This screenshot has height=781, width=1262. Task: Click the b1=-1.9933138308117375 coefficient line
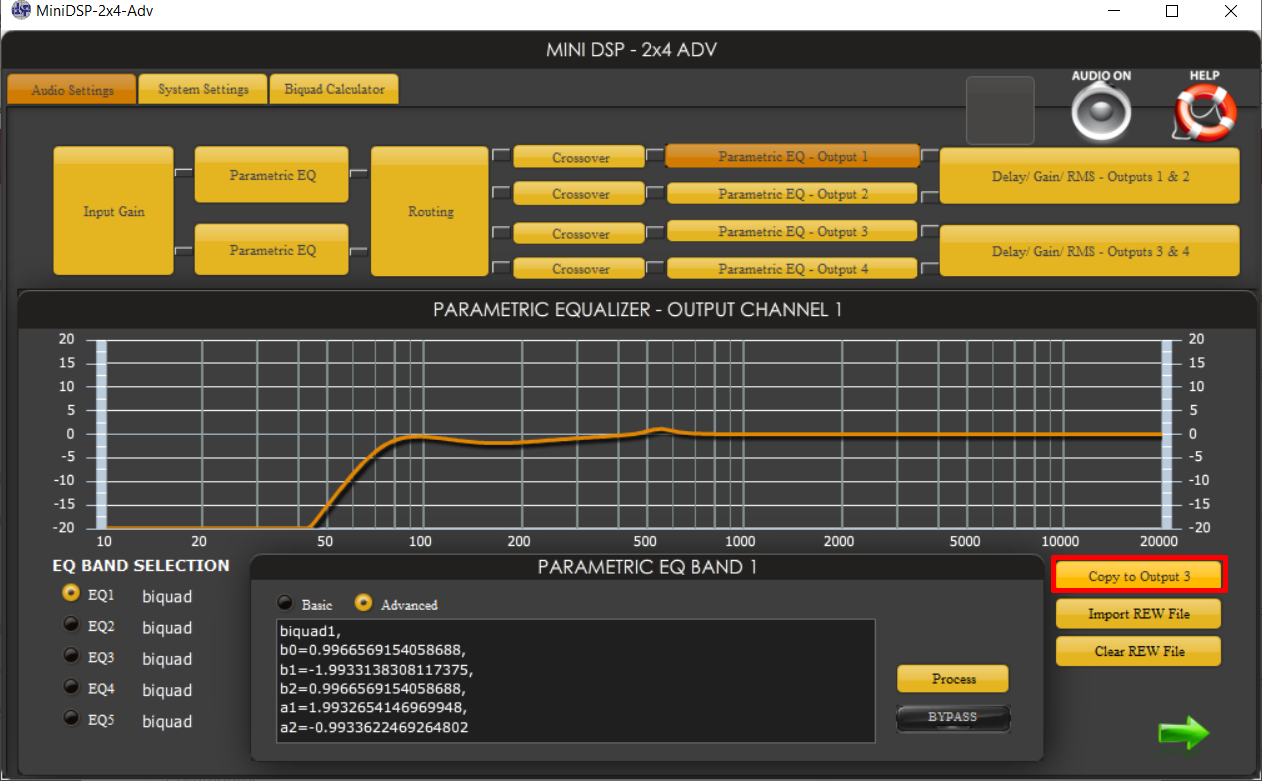point(376,669)
